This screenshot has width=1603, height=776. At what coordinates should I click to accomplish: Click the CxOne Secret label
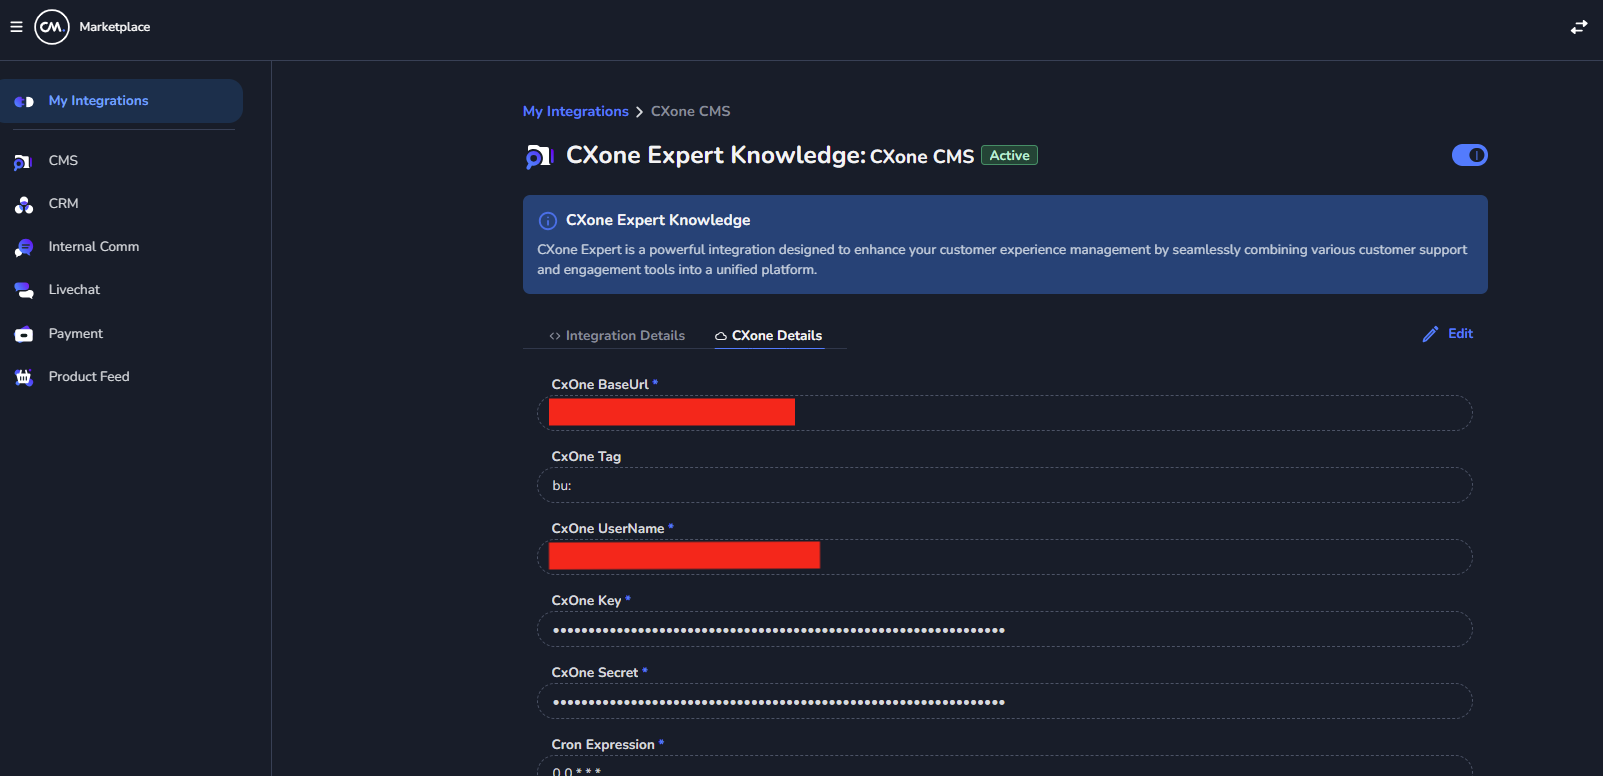(595, 673)
